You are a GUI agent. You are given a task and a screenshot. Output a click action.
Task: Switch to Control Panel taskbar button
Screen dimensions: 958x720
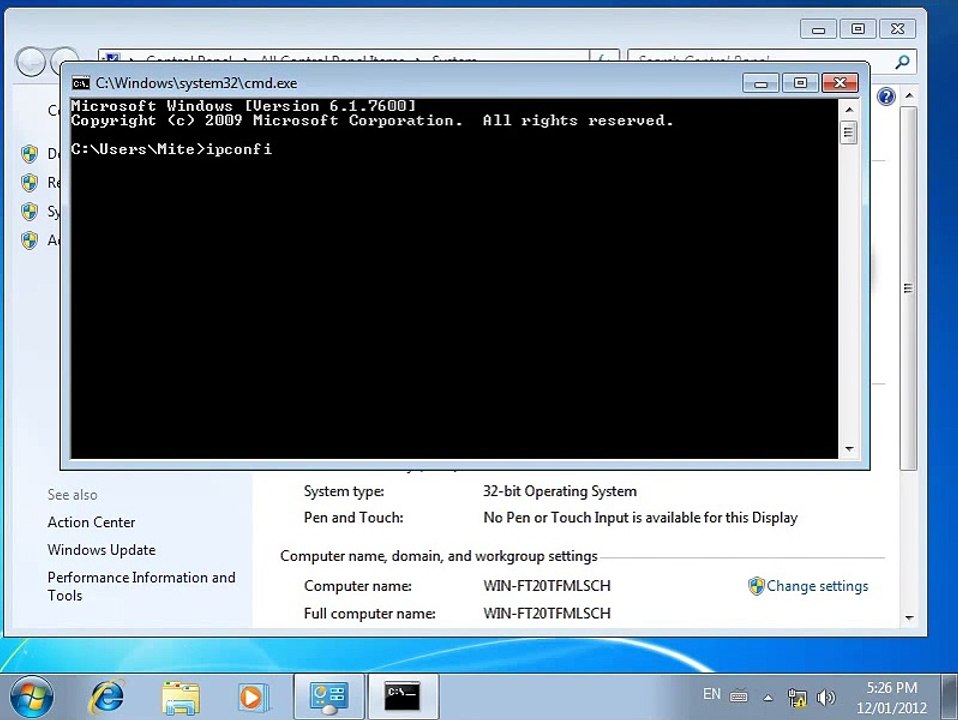[329, 697]
